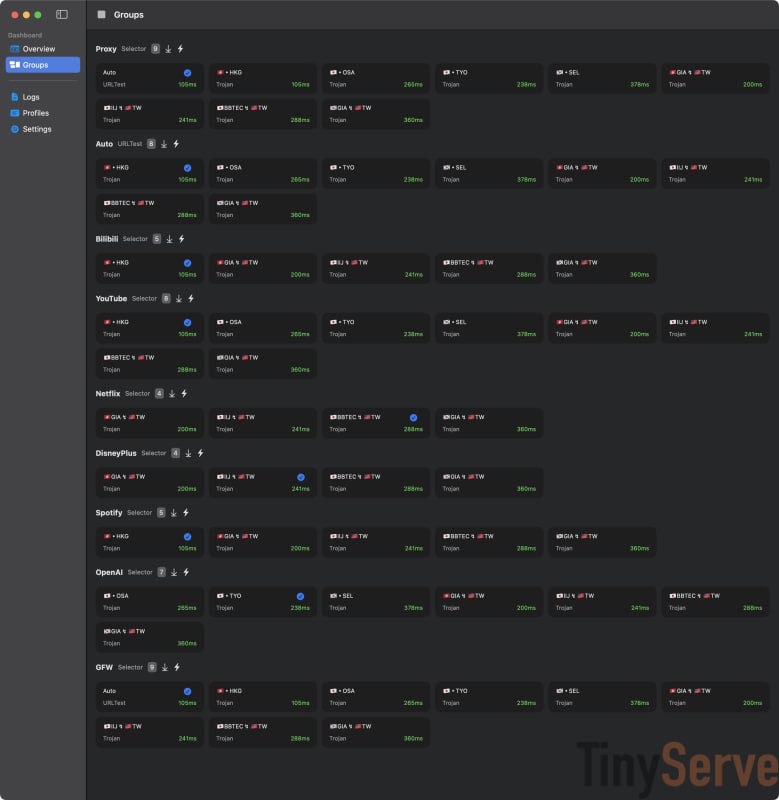This screenshot has width=779, height=800.
Task: Collapse the Proxy group with arrow icon
Action: 168,49
